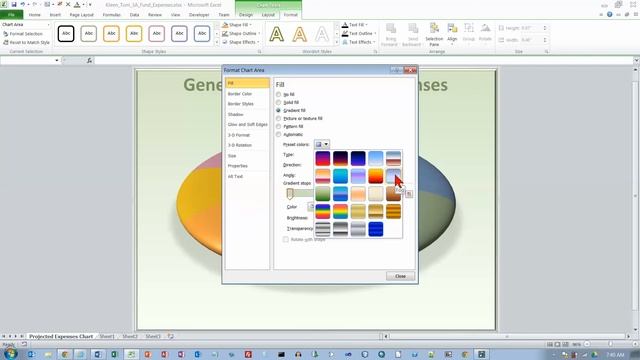Select Picture or texture fill option
The width and height of the screenshot is (640, 360).
point(279,118)
